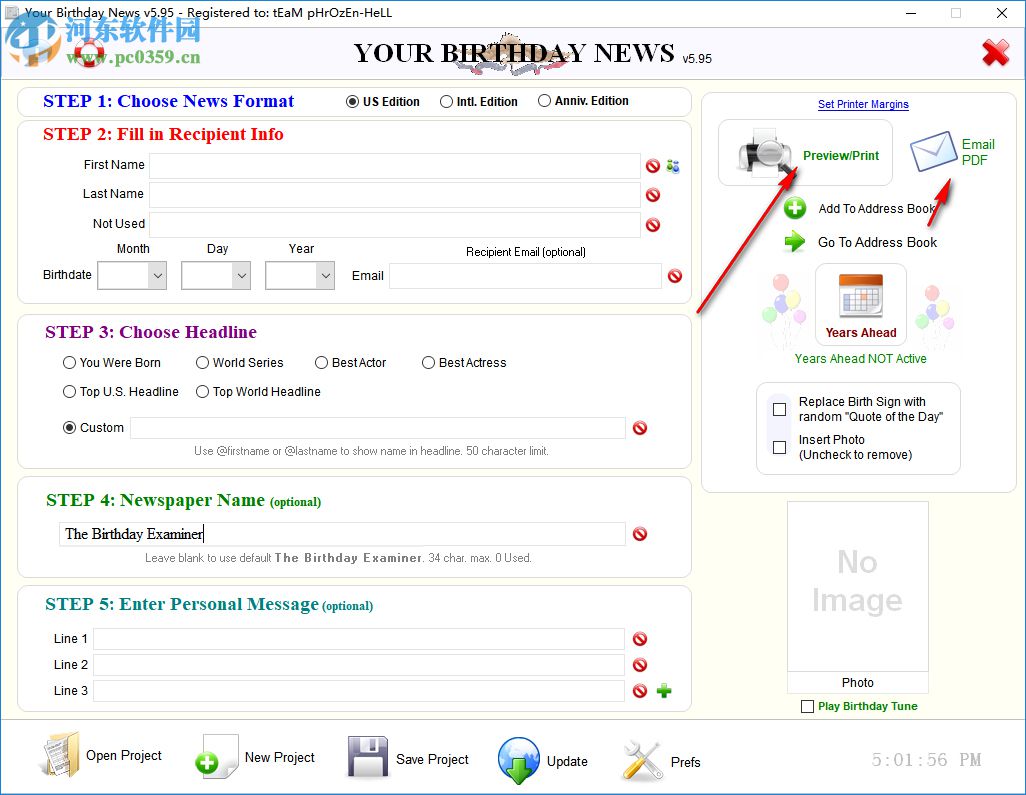Image resolution: width=1026 pixels, height=795 pixels.
Task: Open Preview/Print with the printer icon
Action: tap(765, 153)
